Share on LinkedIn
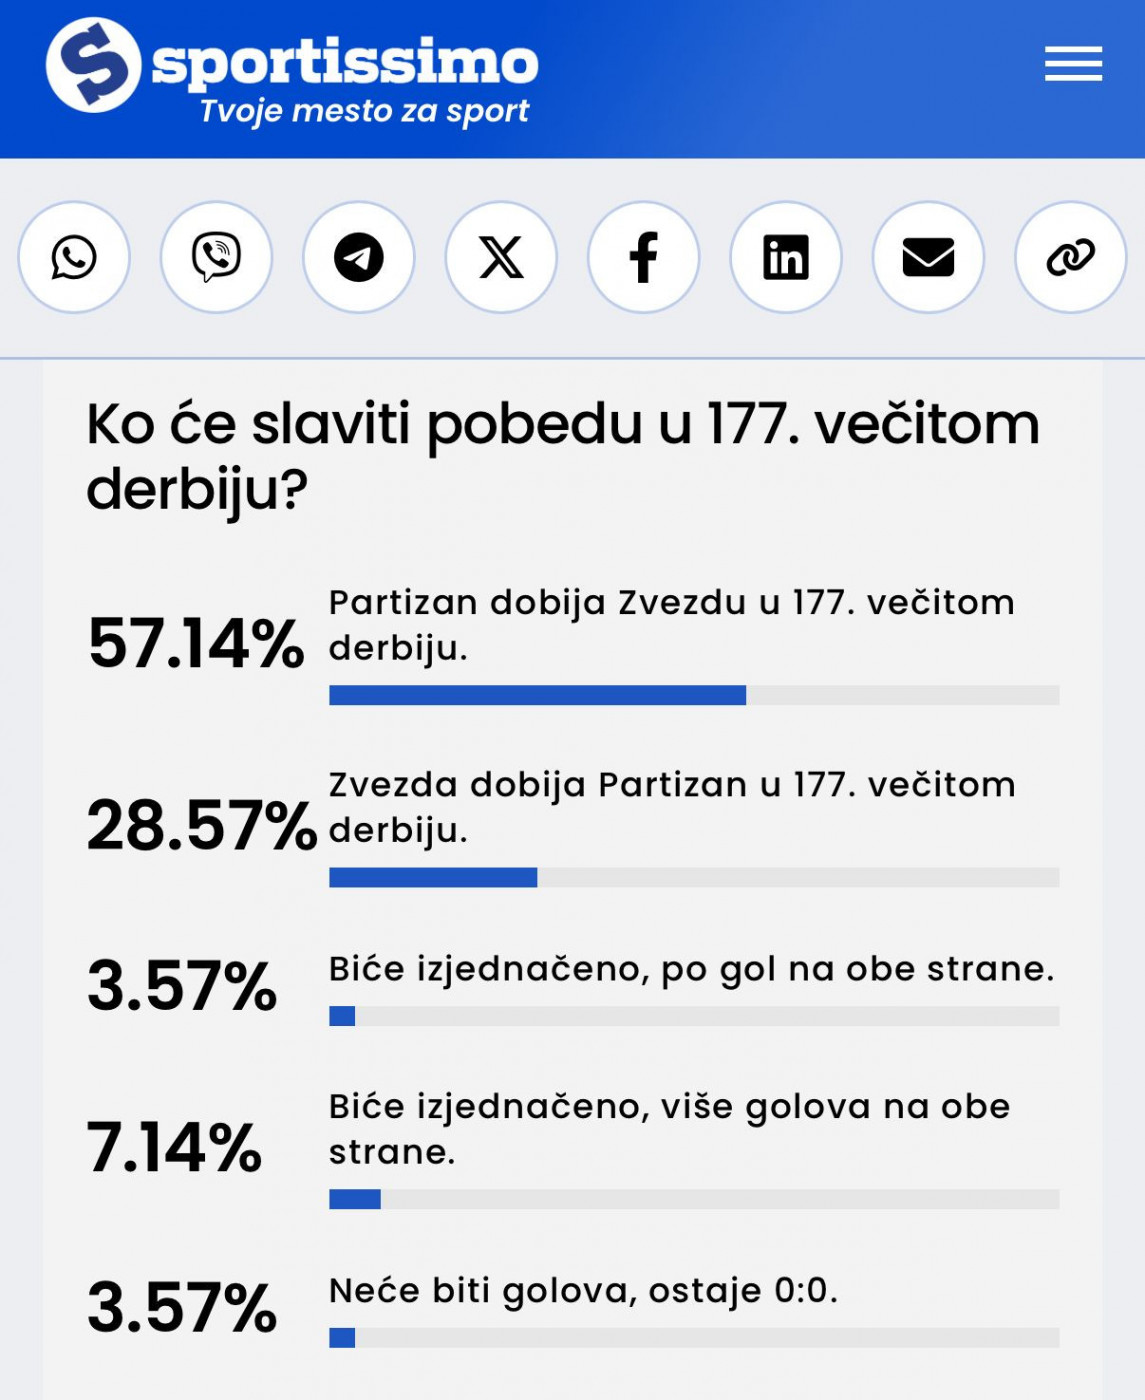The width and height of the screenshot is (1145, 1400). pyautogui.click(x=786, y=257)
